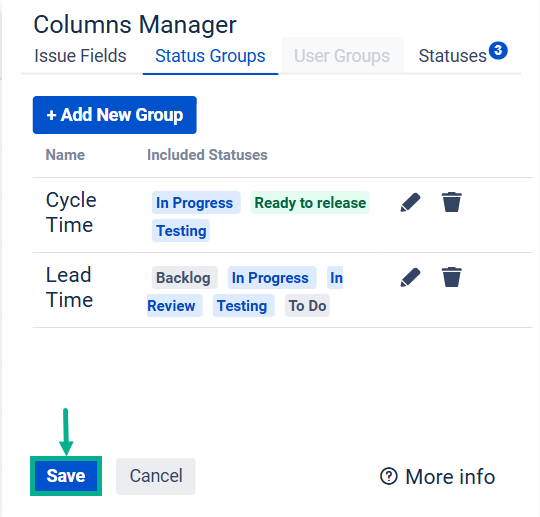Click the question mark help icon
The image size is (540, 517).
click(x=389, y=476)
